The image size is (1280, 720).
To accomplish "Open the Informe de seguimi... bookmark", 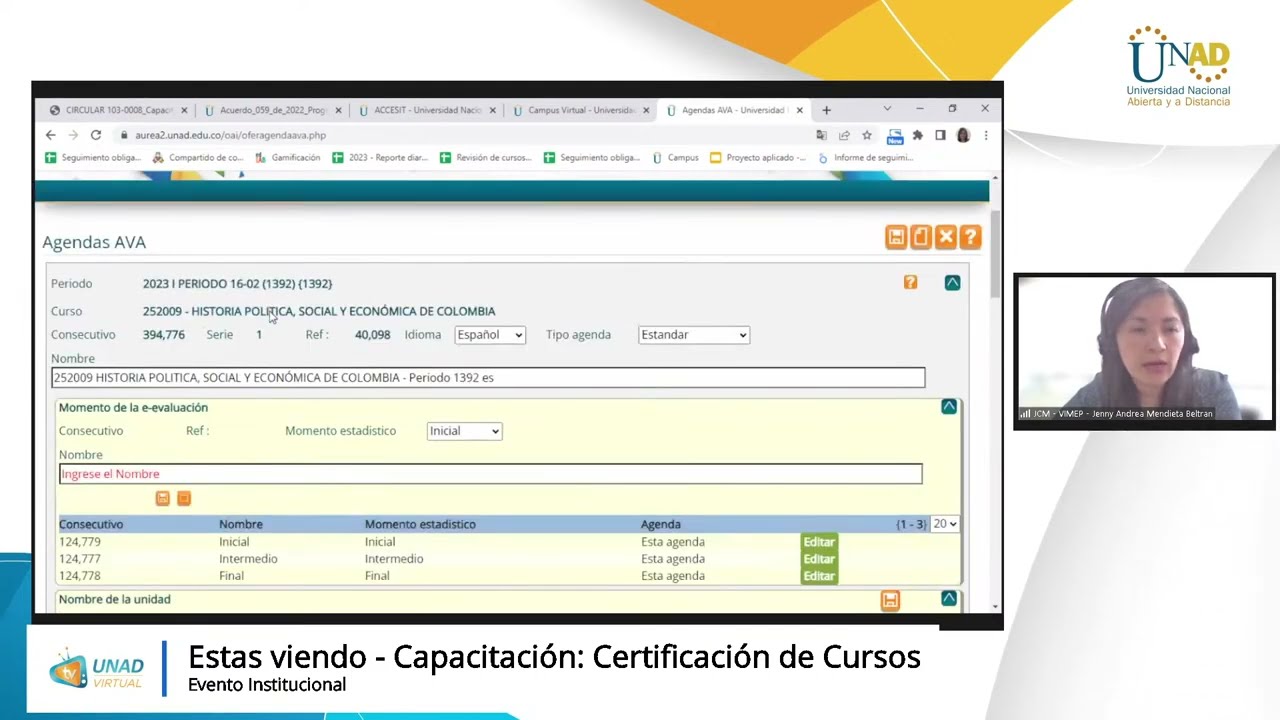I will (865, 158).
